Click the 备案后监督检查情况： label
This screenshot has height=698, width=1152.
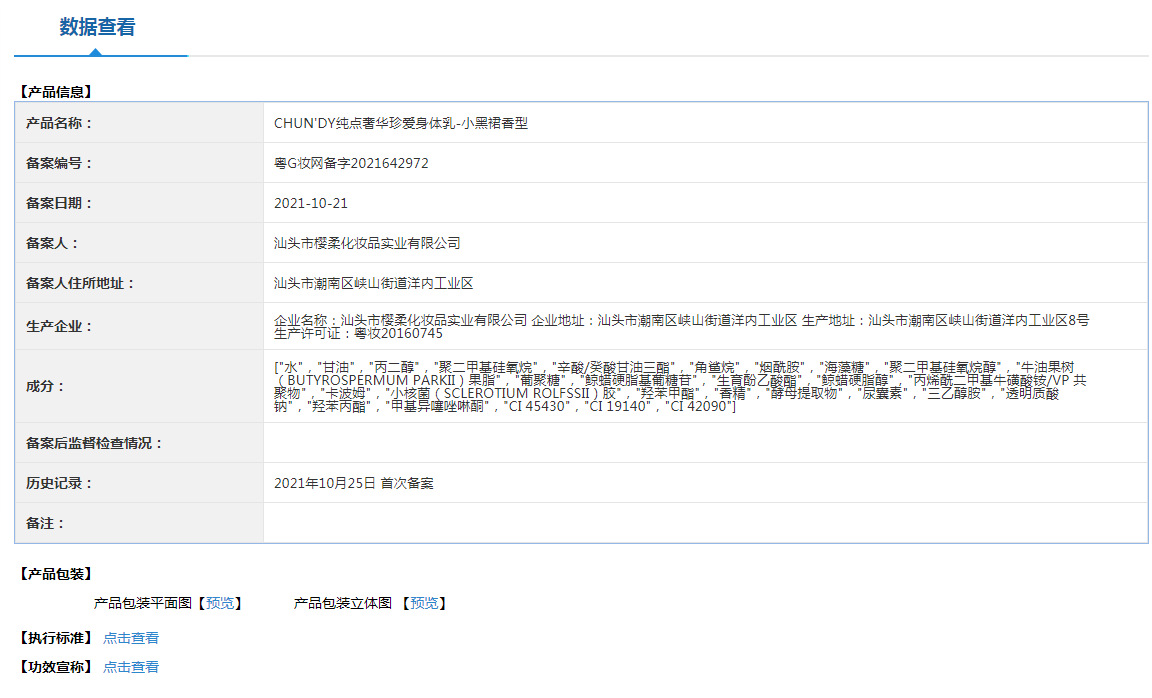click(95, 444)
